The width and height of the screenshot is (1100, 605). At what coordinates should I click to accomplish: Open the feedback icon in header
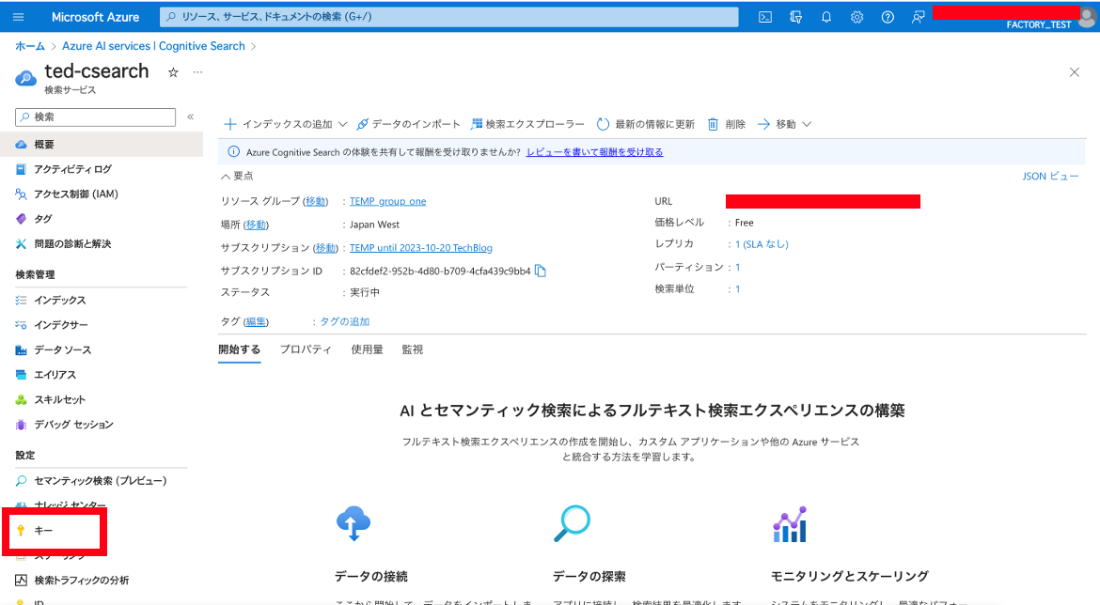point(918,17)
